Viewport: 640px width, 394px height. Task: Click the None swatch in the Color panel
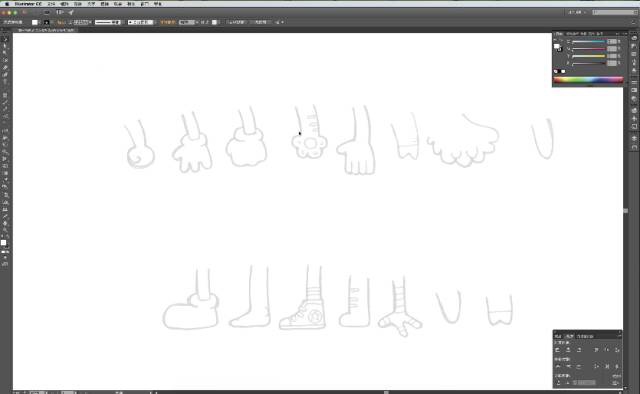pos(556,71)
